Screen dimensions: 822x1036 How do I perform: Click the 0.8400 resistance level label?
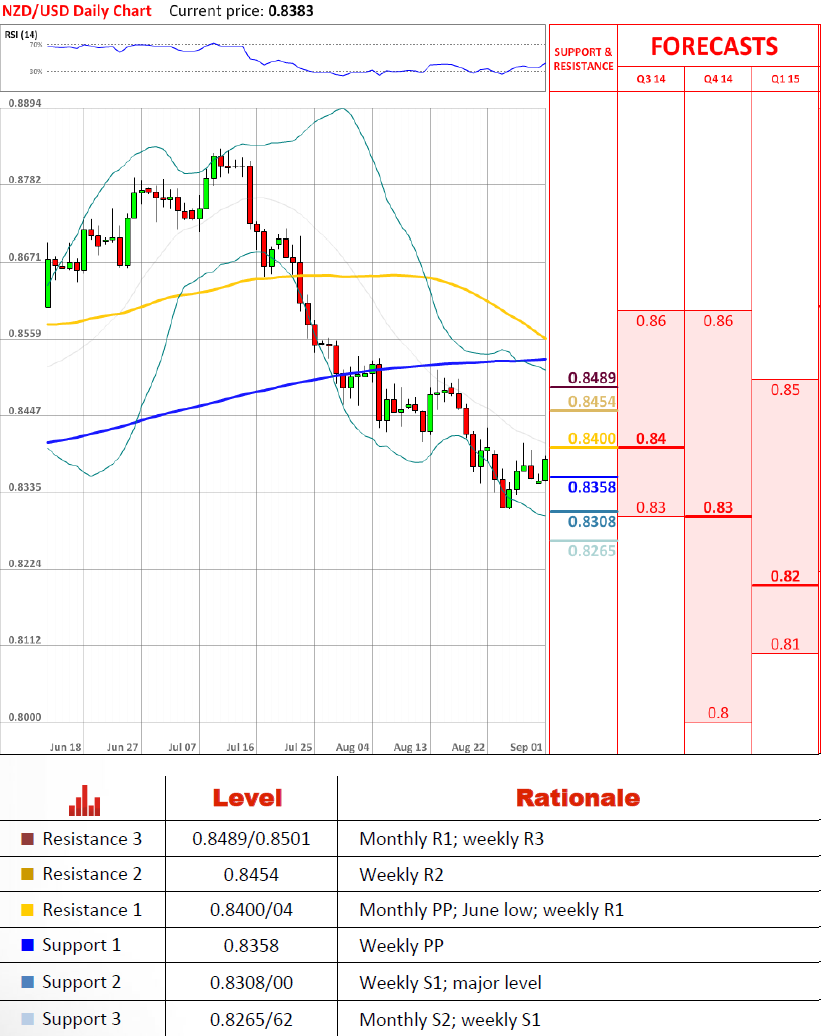pyautogui.click(x=592, y=439)
